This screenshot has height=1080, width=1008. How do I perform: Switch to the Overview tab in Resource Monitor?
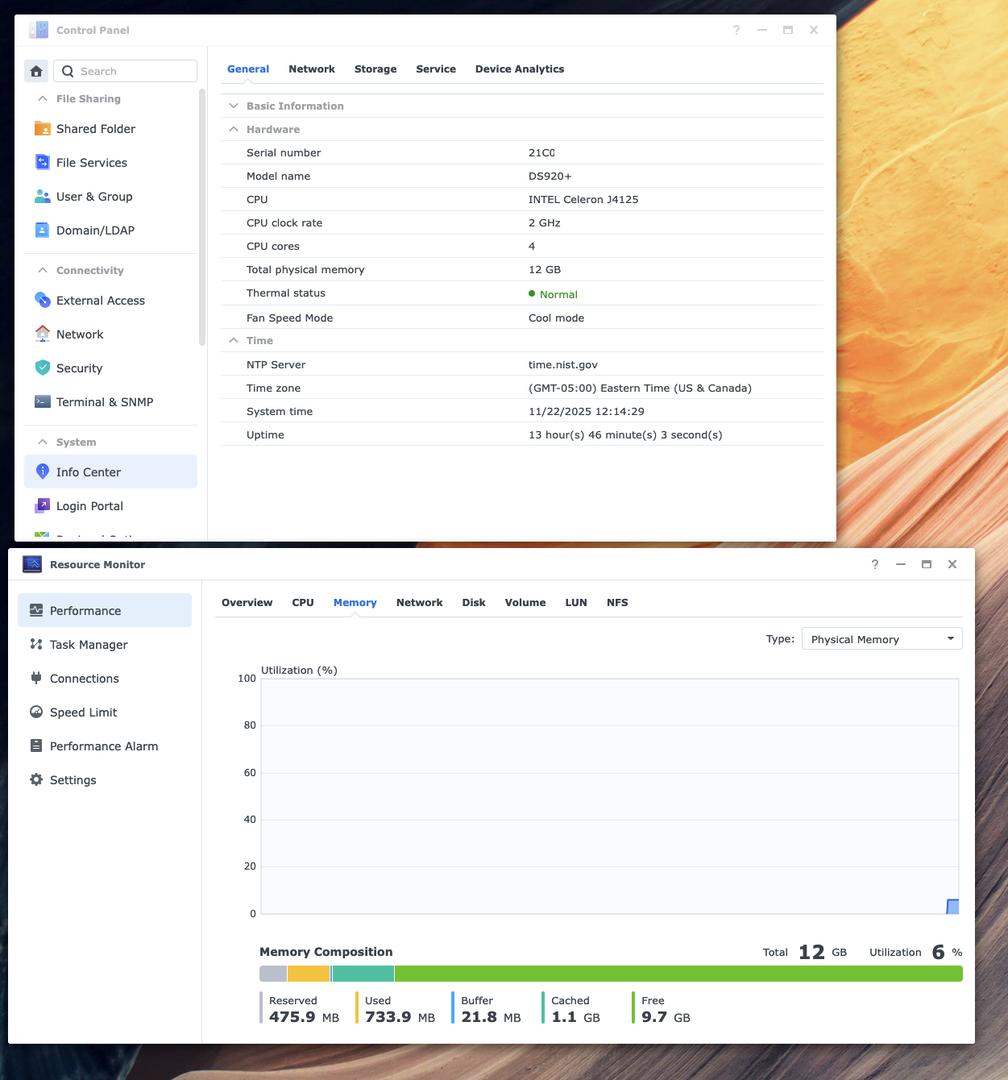[x=247, y=602]
